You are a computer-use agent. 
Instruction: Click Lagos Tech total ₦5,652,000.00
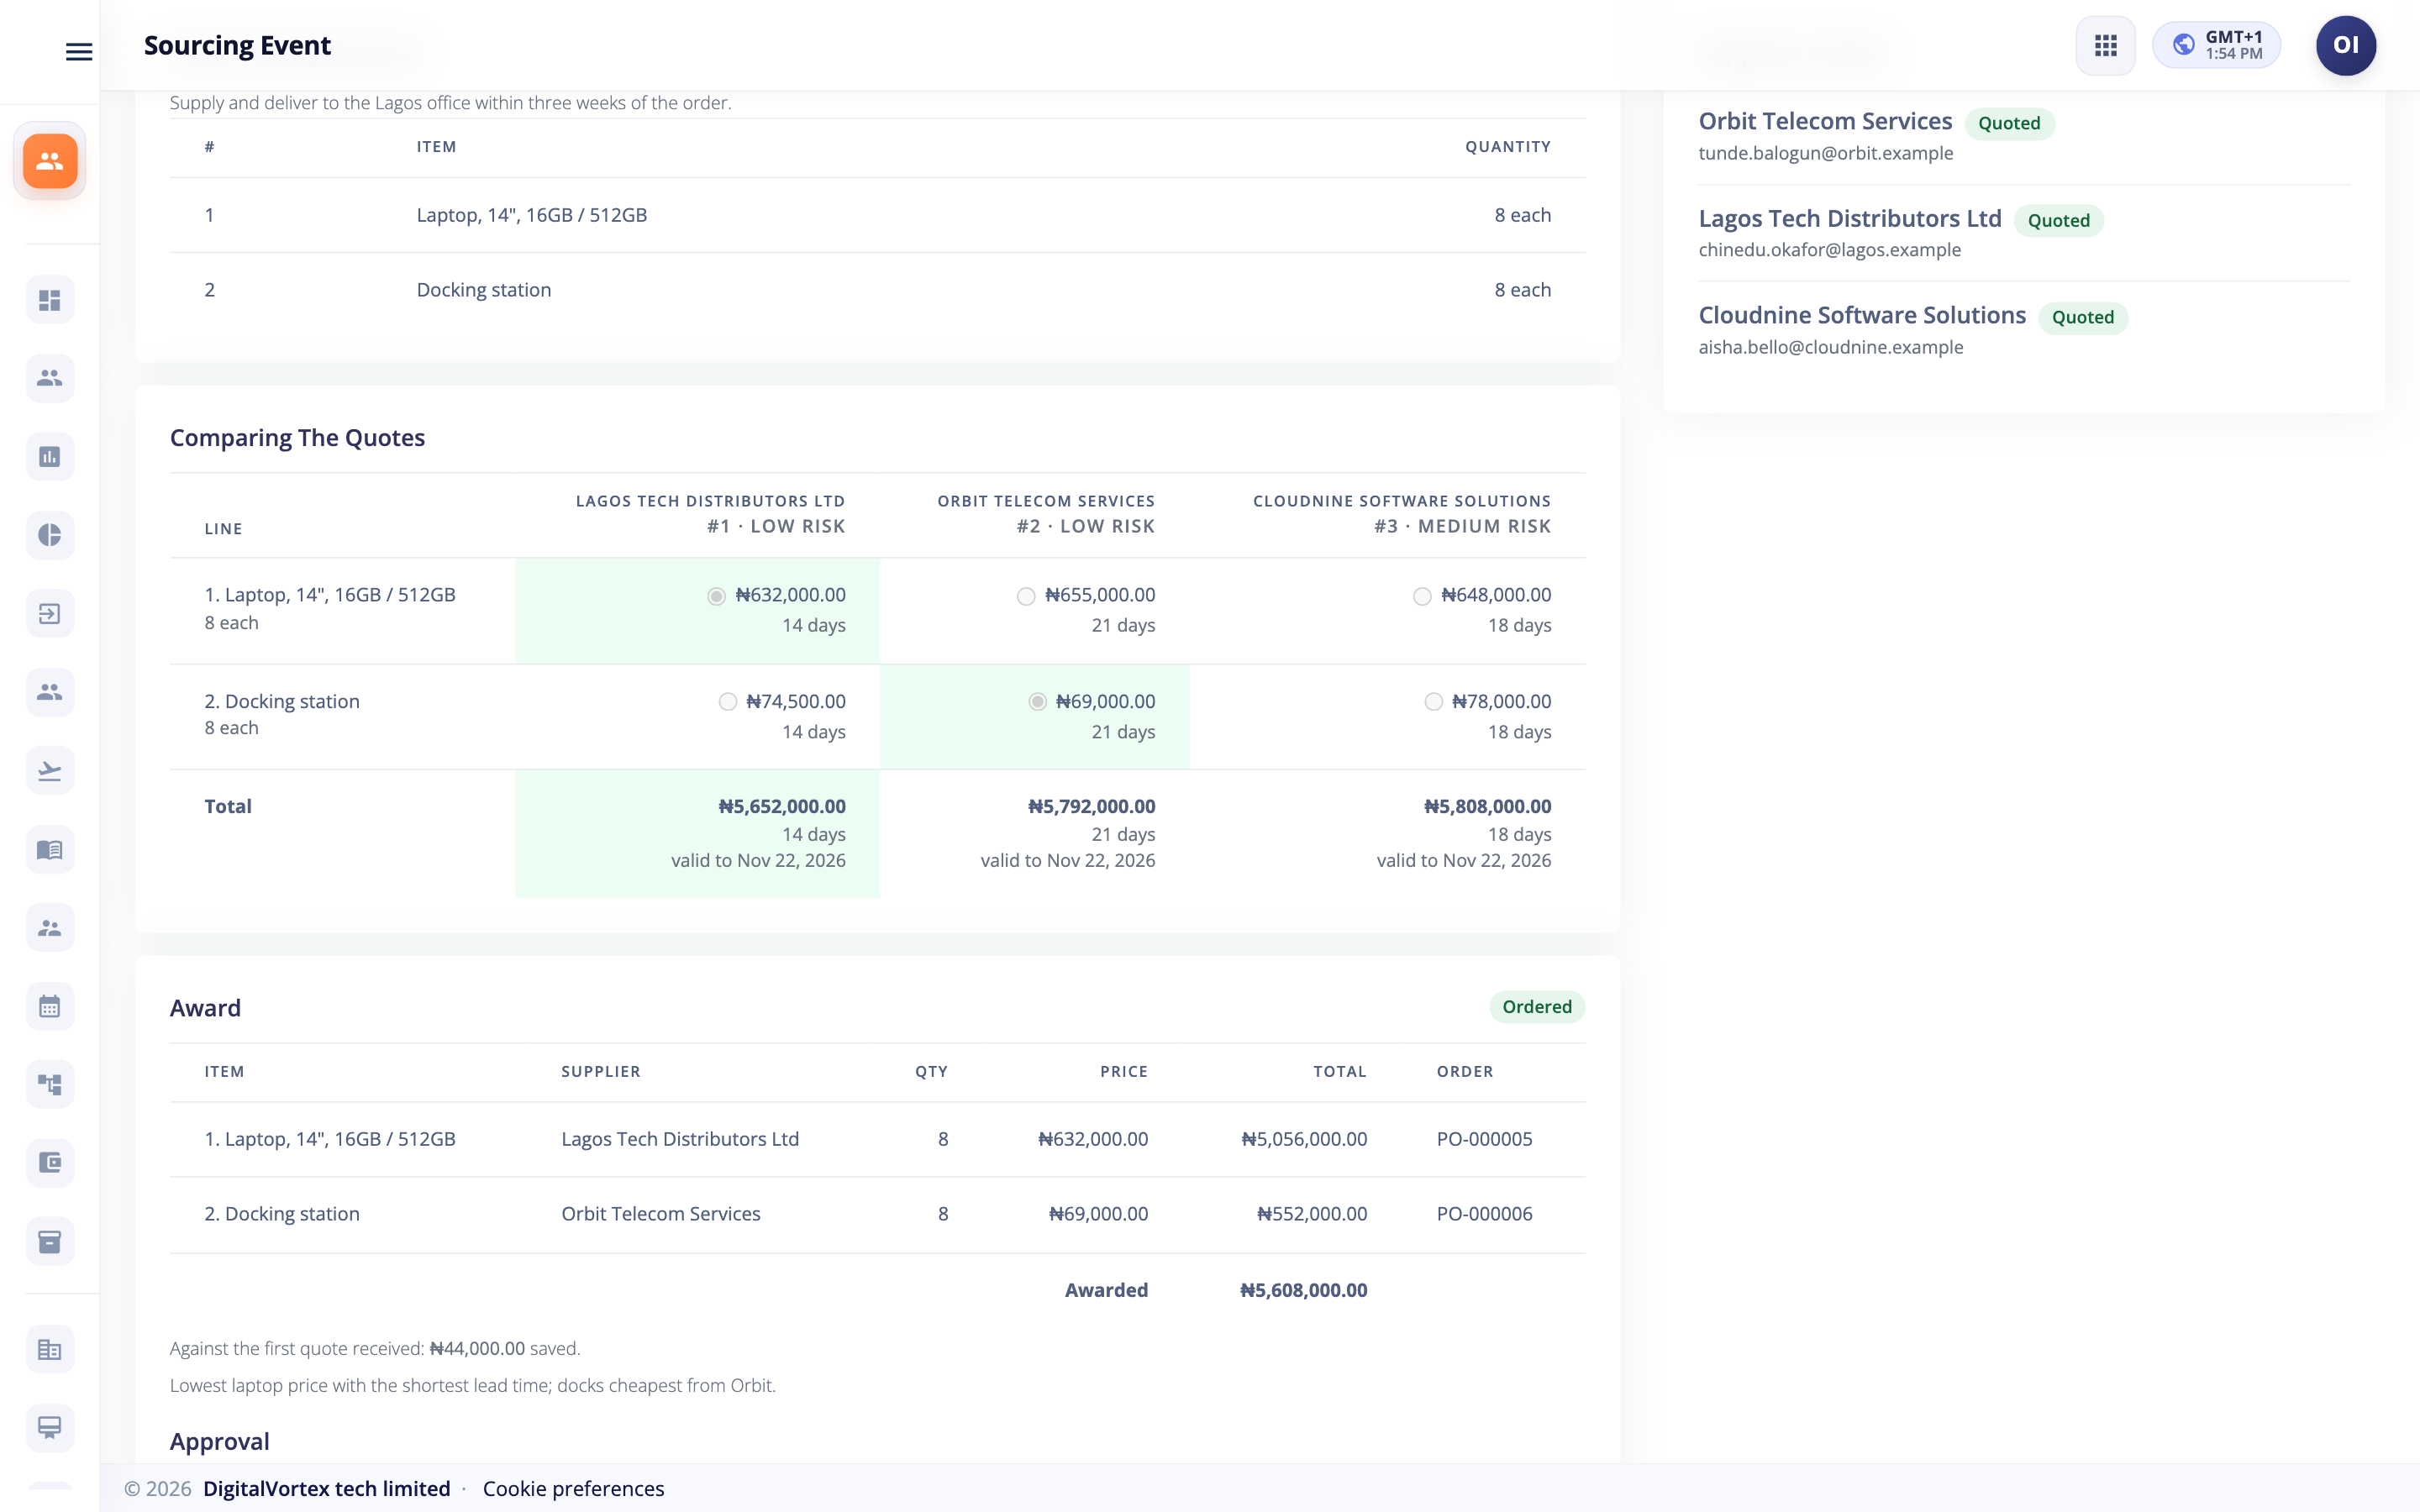pos(782,806)
